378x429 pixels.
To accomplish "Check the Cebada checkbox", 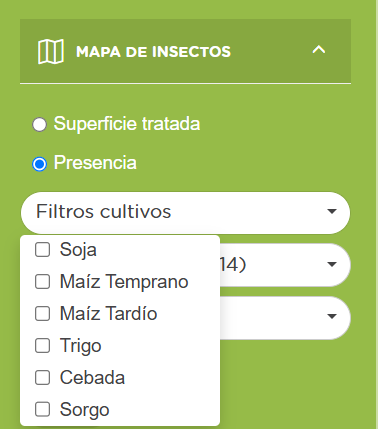I will (x=43, y=378).
